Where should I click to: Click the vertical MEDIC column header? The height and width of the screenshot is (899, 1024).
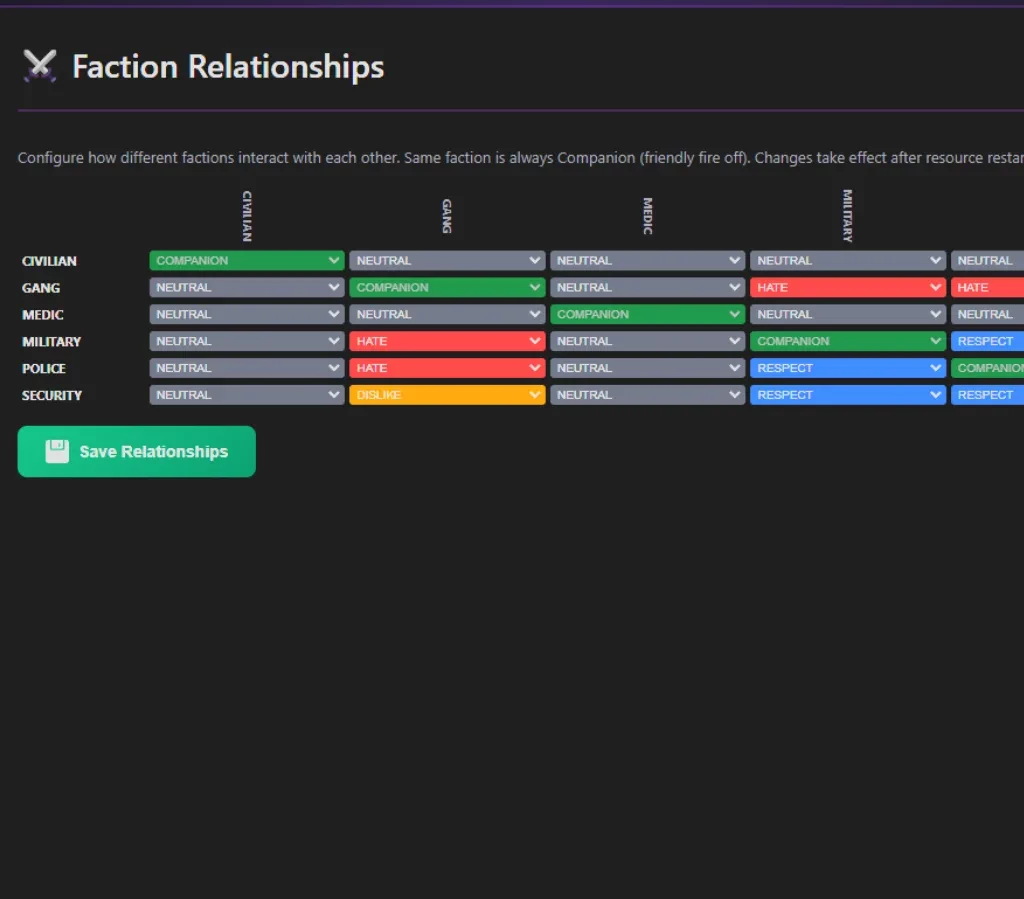click(x=647, y=216)
